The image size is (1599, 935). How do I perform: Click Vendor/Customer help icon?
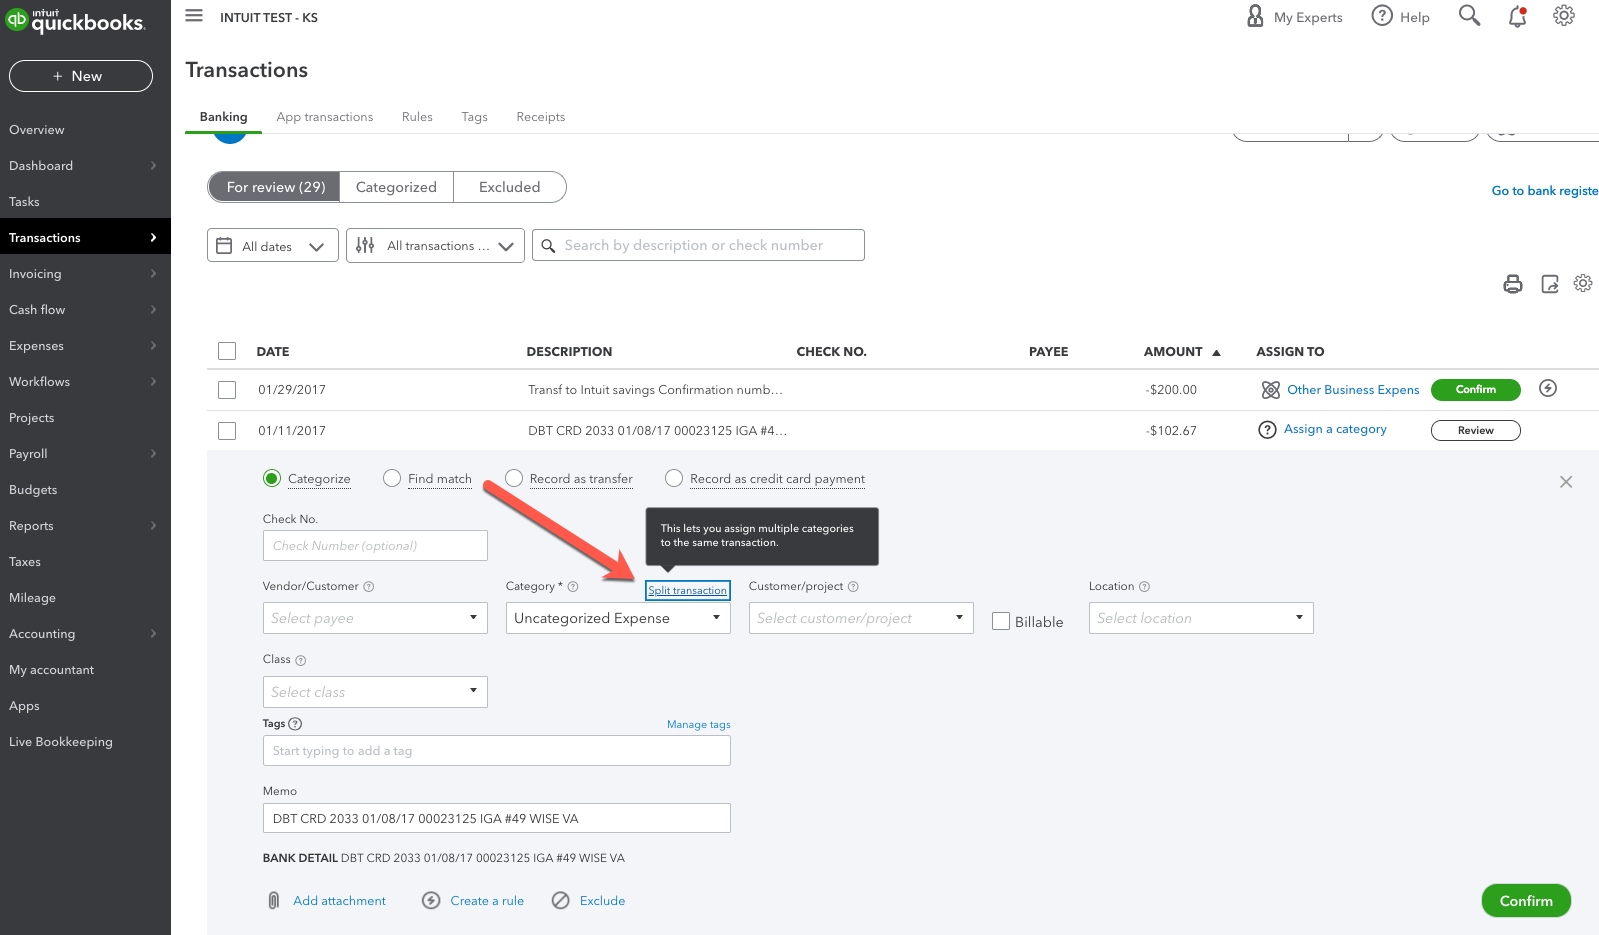click(x=369, y=587)
